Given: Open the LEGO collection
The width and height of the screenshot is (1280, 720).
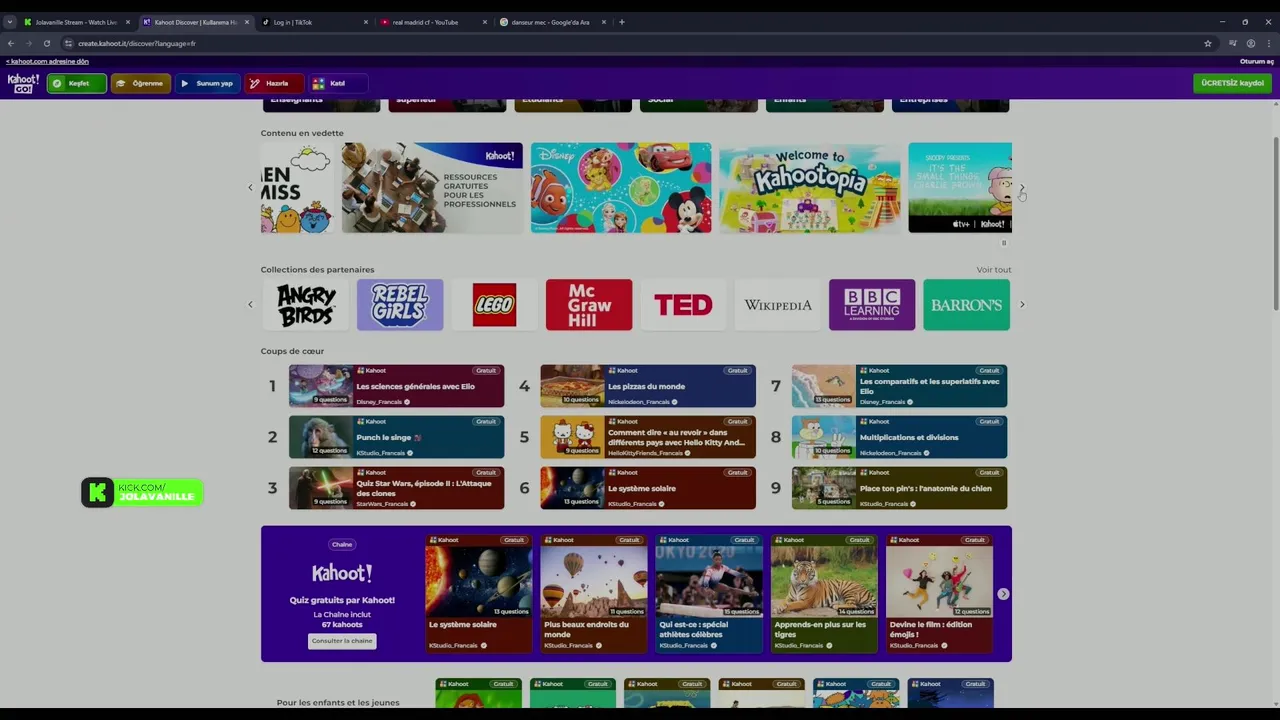Looking at the screenshot, I should pos(494,305).
